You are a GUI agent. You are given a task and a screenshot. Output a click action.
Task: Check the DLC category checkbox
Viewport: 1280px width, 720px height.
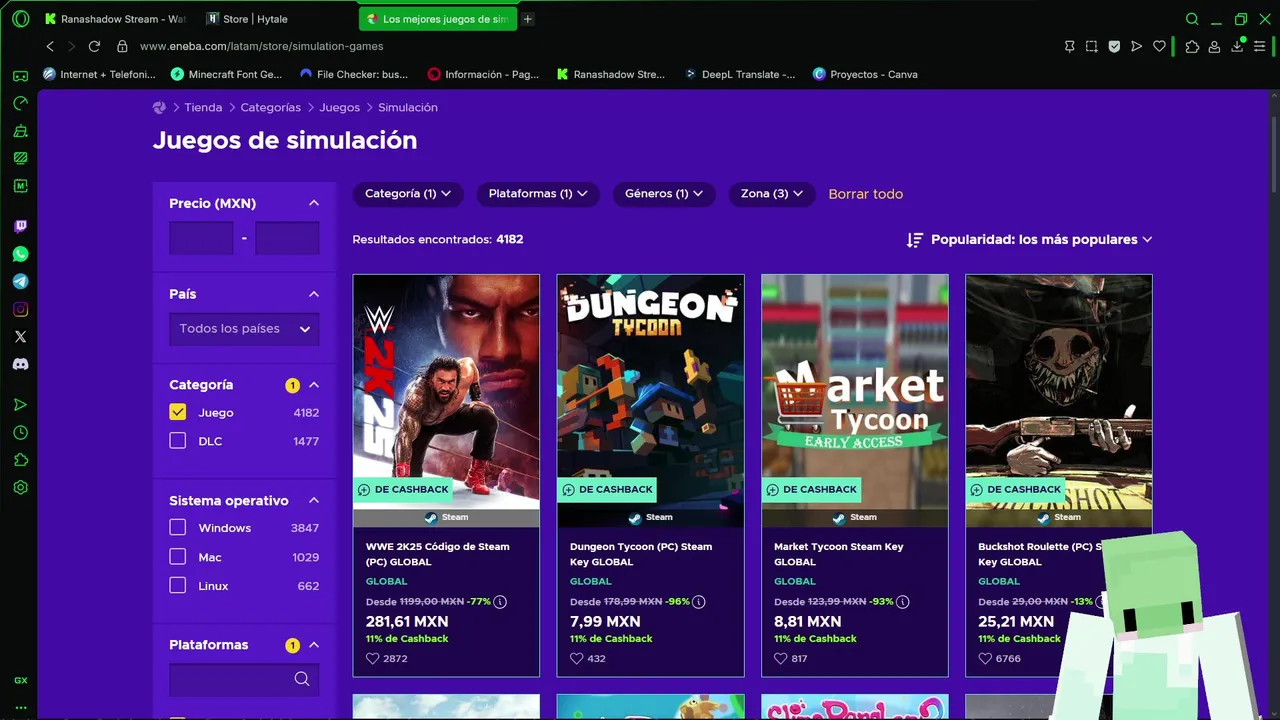[178, 441]
